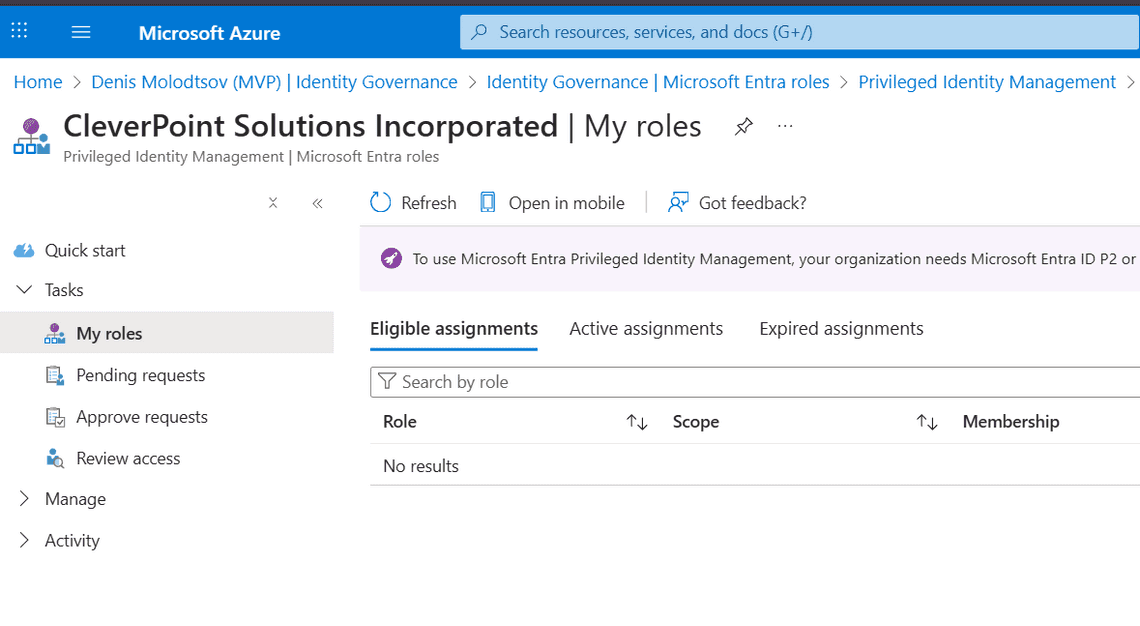Collapse the left navigation with double chevron
This screenshot has width=1140, height=626.
(x=317, y=203)
